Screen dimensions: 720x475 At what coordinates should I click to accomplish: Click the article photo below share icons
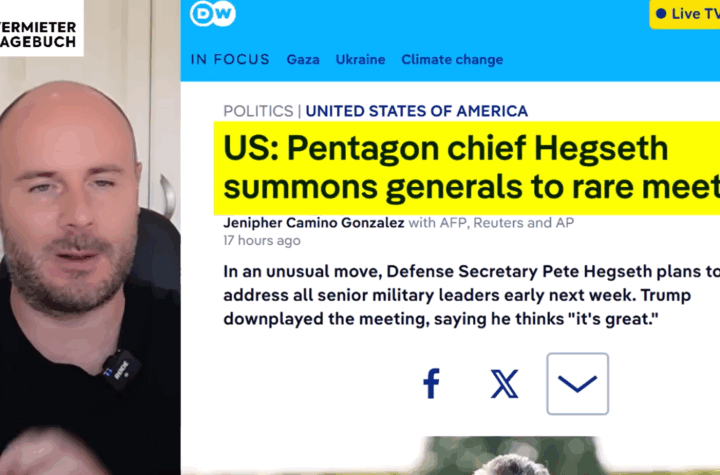[510, 455]
